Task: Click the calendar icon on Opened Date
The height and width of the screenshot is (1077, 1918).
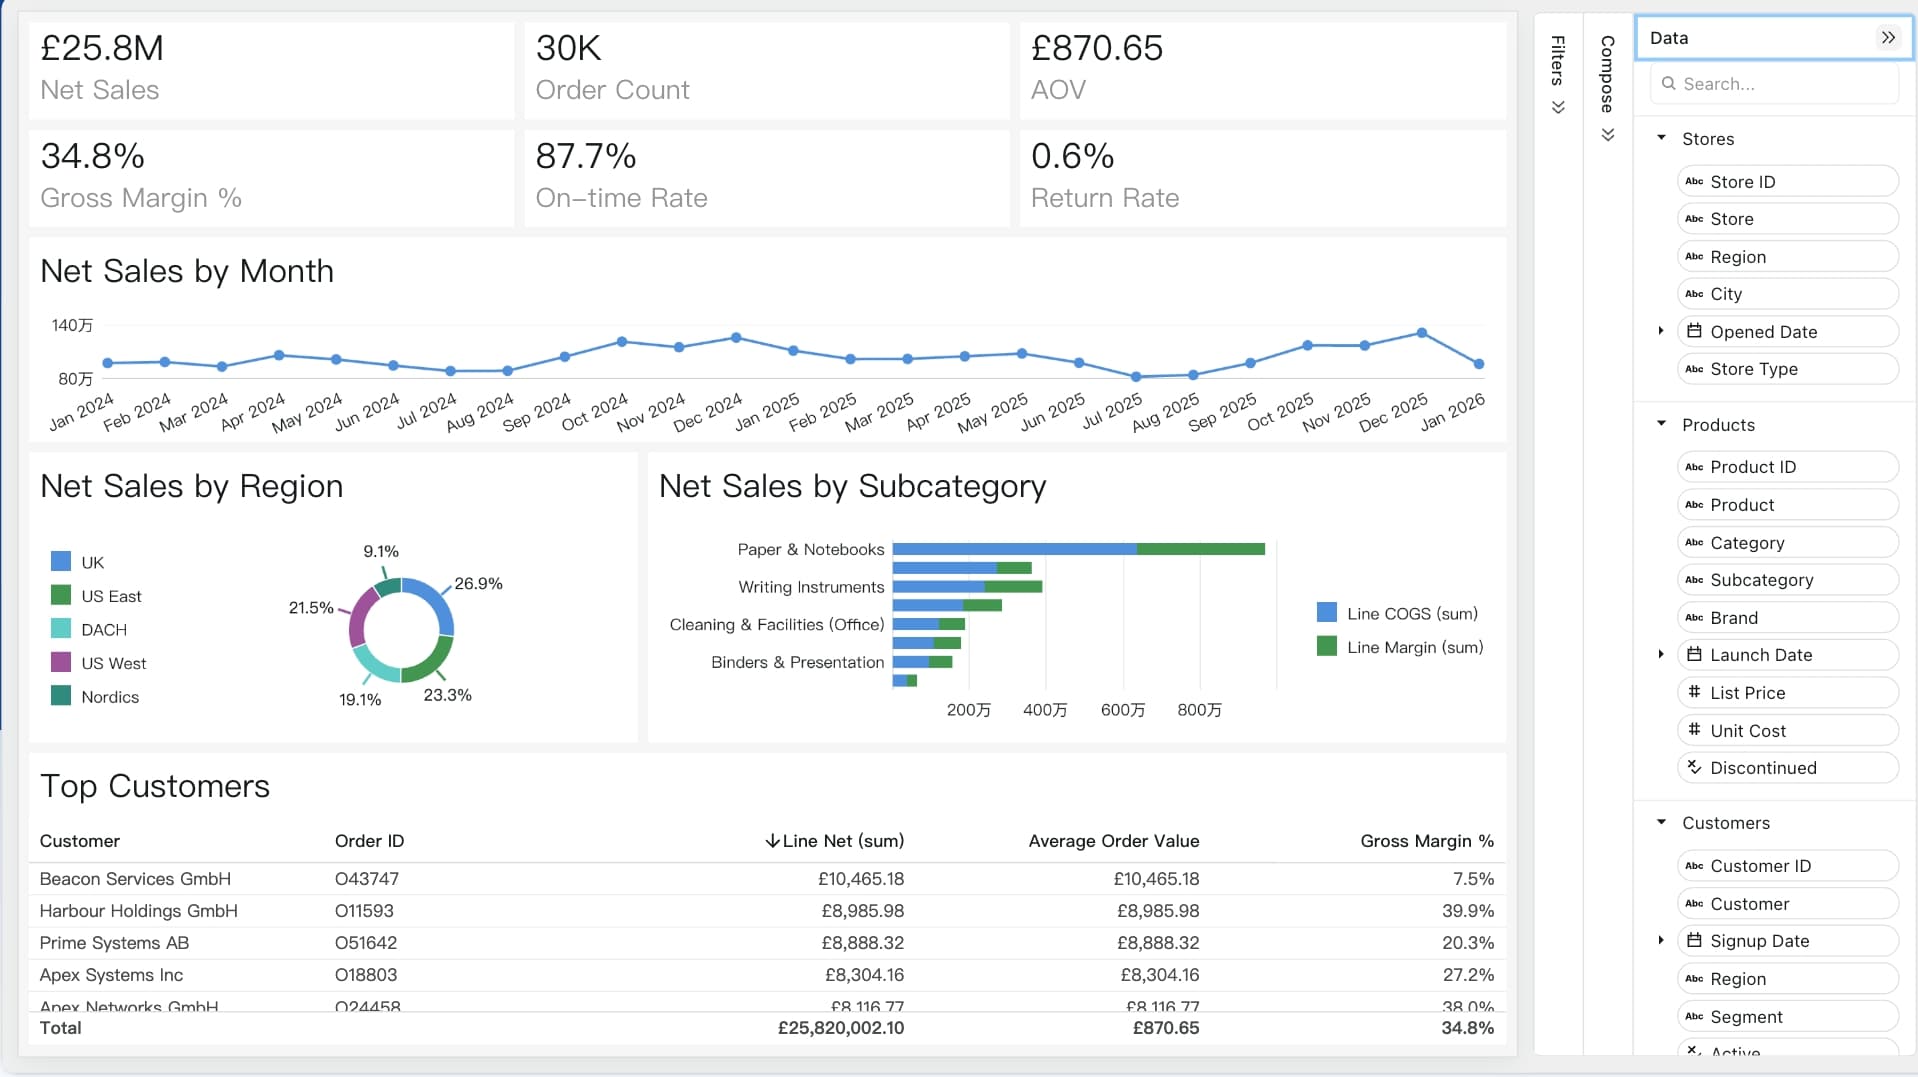Action: pos(1694,331)
